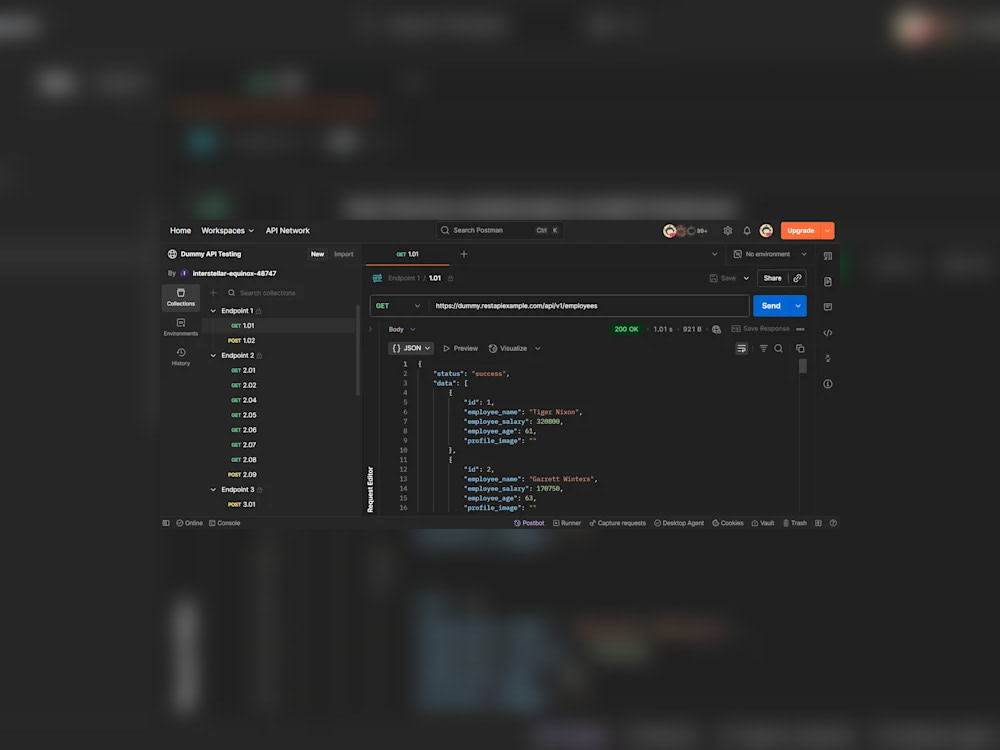Open the Runner from status bar
Viewport: 1000px width, 750px height.
[567, 523]
